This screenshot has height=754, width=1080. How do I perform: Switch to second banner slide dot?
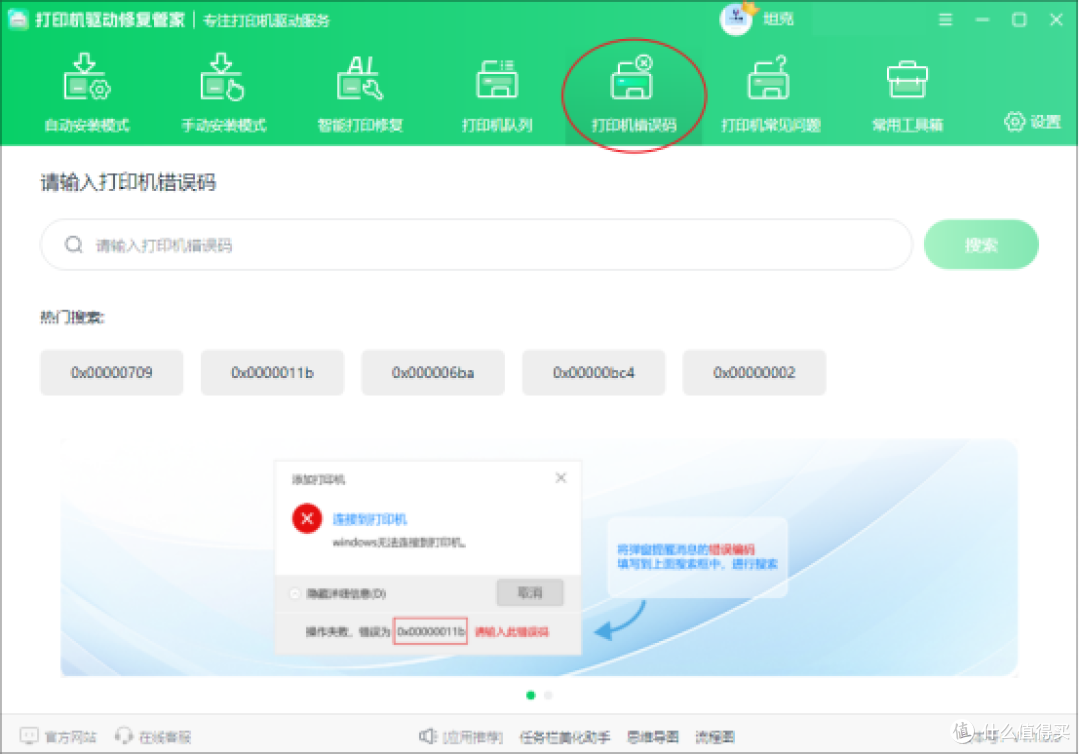(548, 695)
